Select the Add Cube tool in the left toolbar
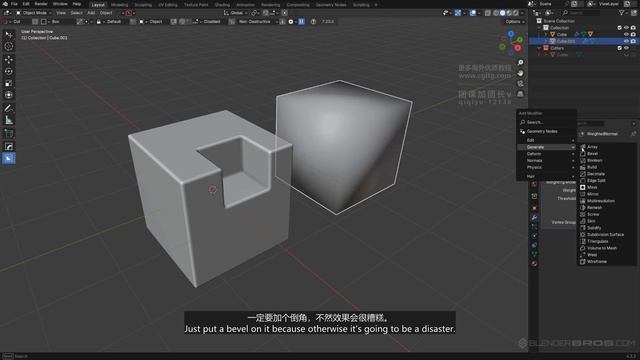Image resolution: width=640 pixels, height=360 pixels. click(9, 133)
